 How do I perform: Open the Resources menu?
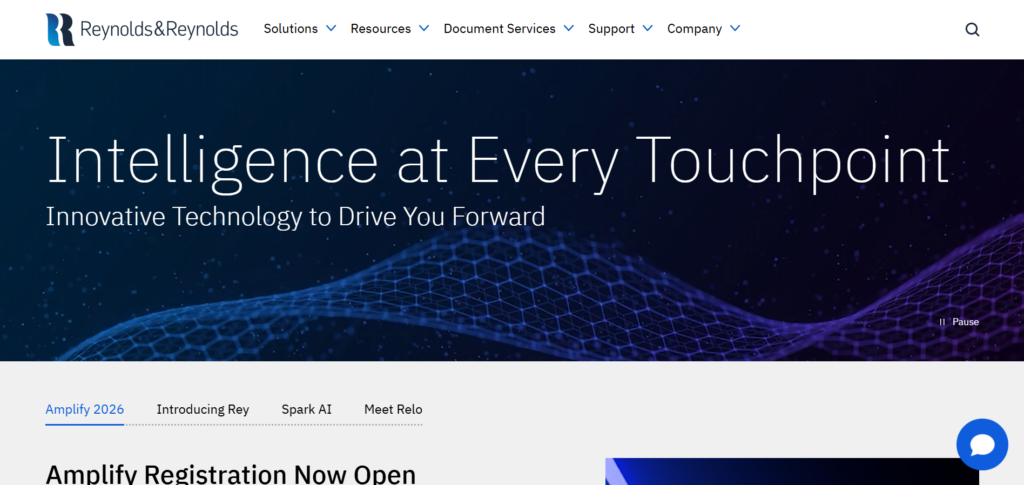tap(381, 29)
